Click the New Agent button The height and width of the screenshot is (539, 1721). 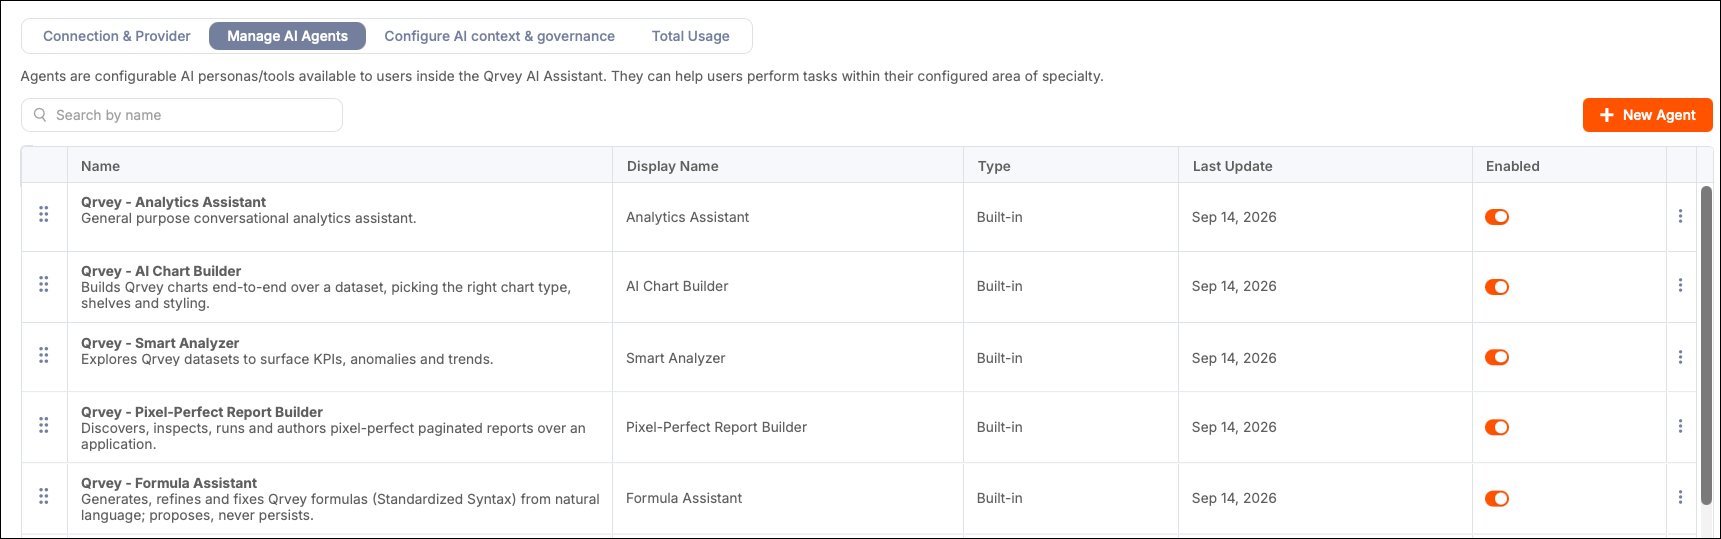click(x=1647, y=115)
